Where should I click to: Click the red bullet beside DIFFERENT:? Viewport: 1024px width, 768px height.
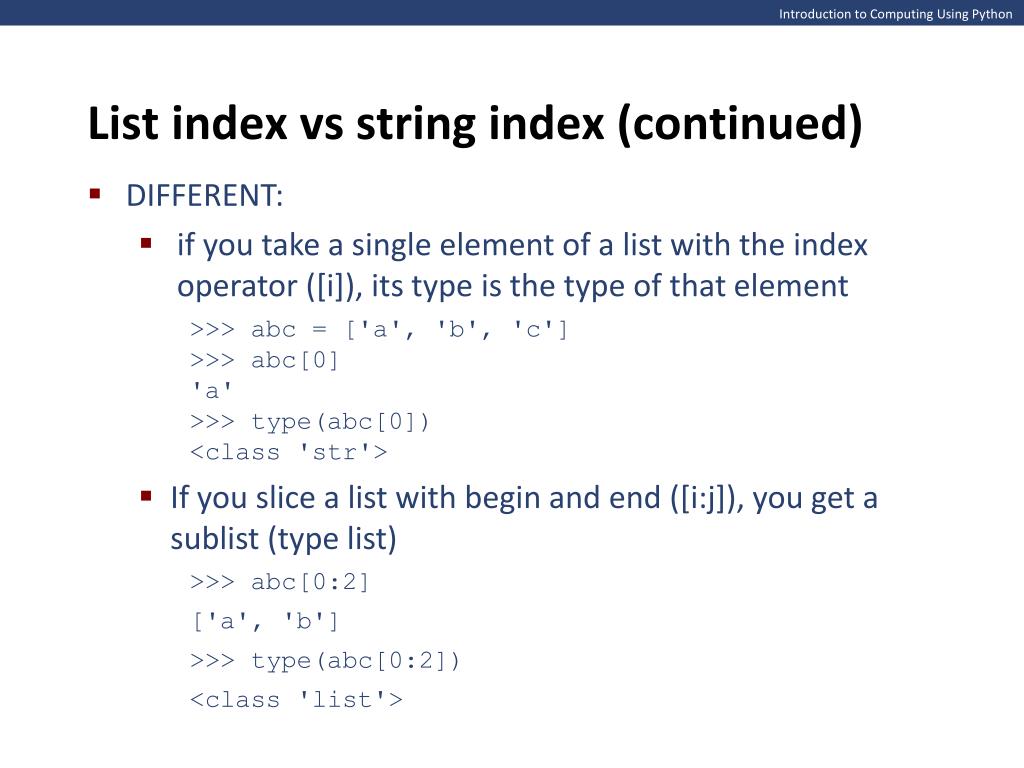pyautogui.click(x=95, y=194)
